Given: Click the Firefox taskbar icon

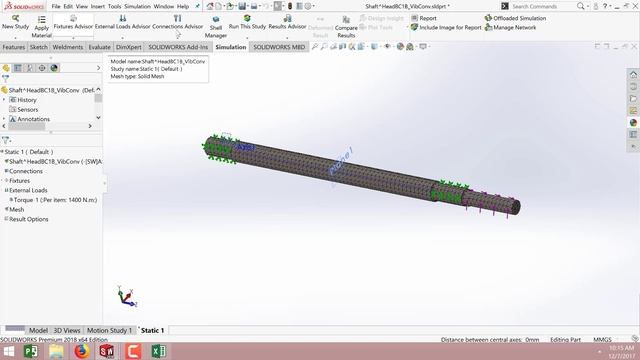Looking at the screenshot, I should pyautogui.click(x=82, y=351).
